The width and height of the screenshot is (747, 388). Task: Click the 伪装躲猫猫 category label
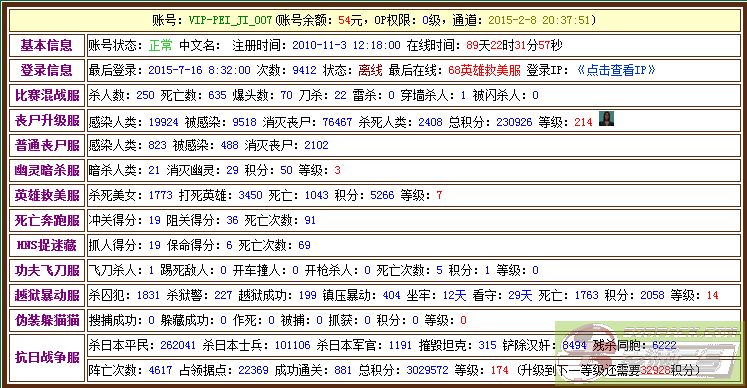tap(47, 320)
